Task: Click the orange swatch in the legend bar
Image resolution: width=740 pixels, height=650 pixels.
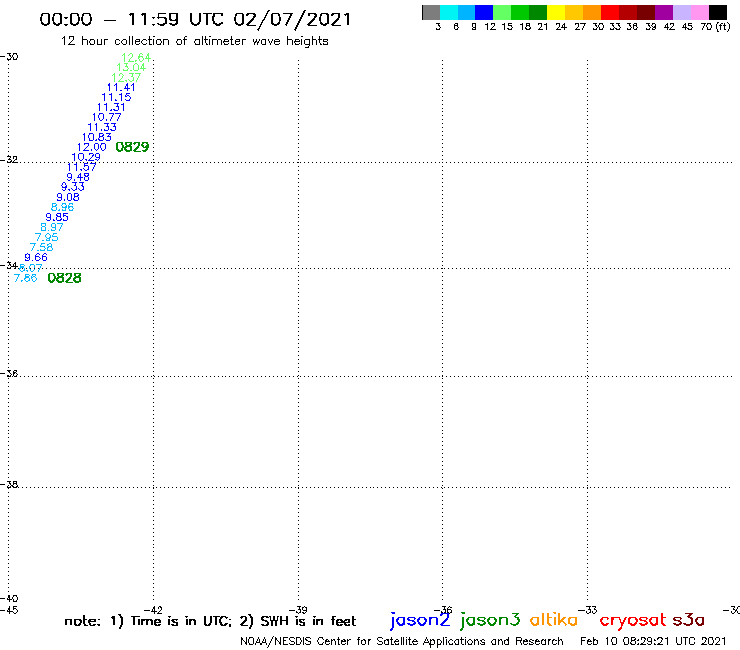Action: tap(592, 12)
